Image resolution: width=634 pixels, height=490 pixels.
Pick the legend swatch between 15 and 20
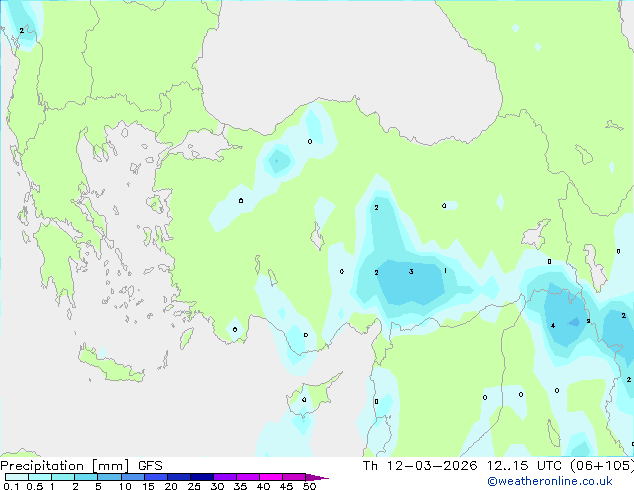point(156,477)
